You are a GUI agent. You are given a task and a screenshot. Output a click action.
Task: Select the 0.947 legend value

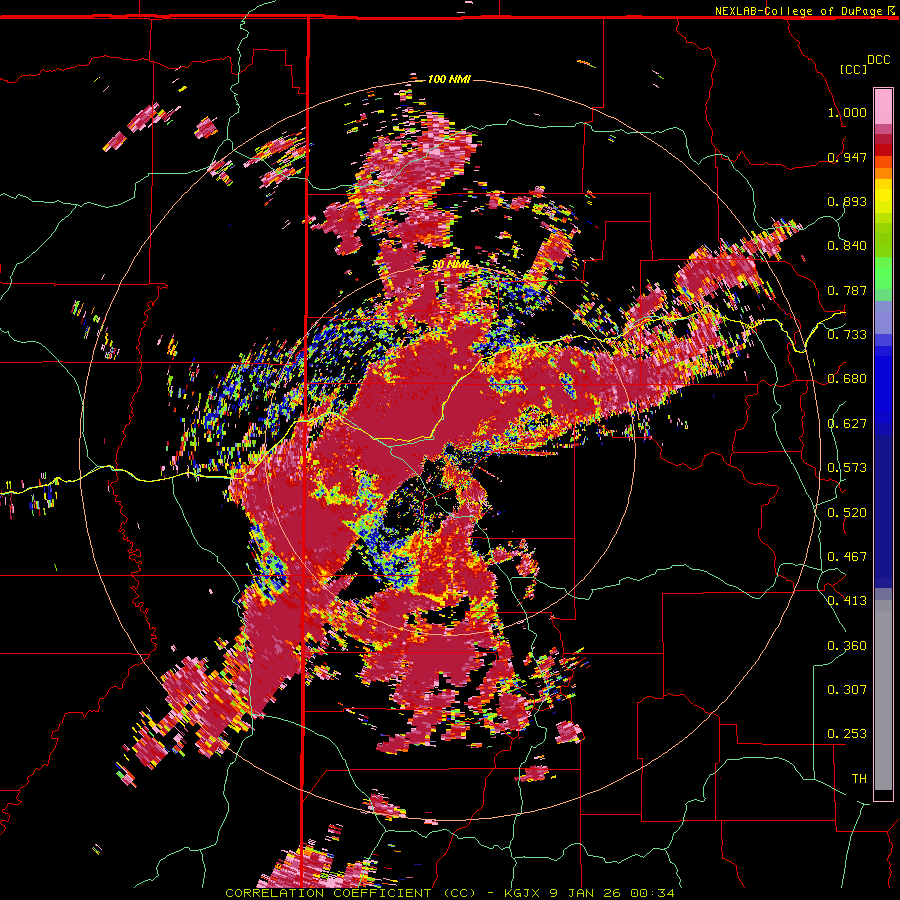pos(847,157)
